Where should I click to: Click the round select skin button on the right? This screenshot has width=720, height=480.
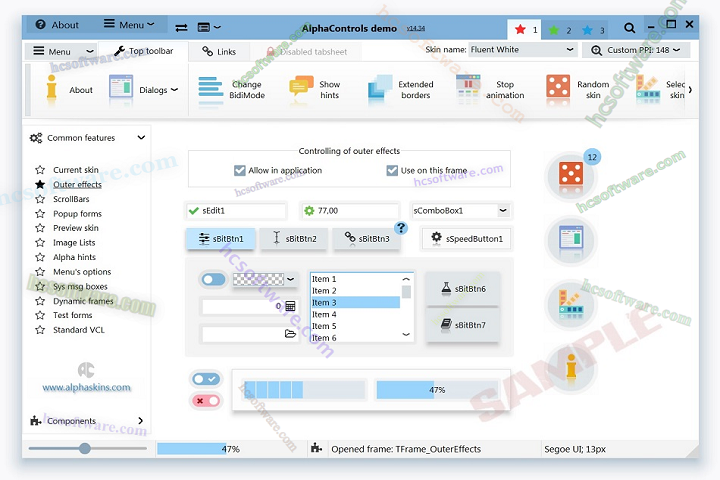point(571,304)
